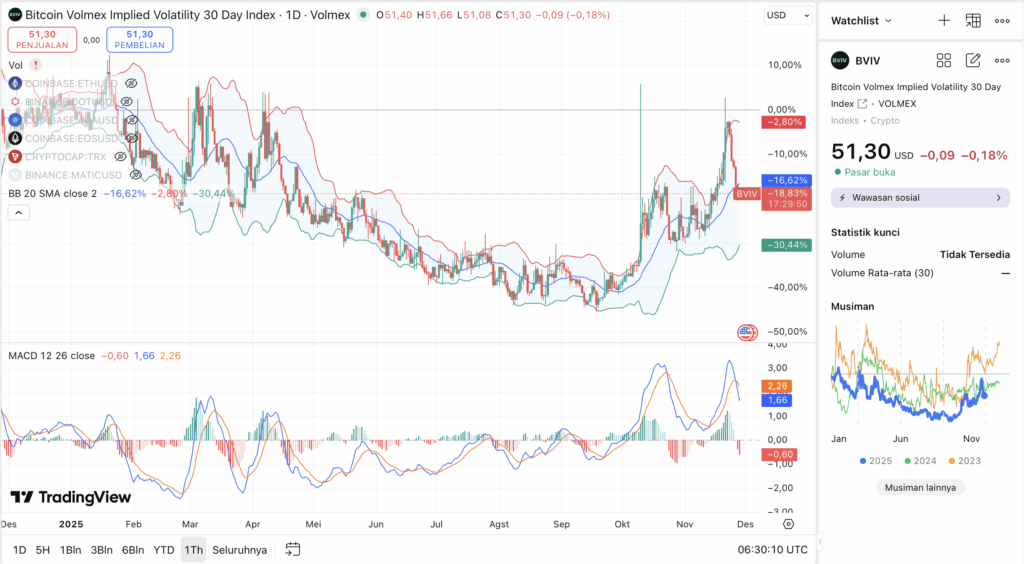Open the Wawasan sosial banner

click(919, 197)
